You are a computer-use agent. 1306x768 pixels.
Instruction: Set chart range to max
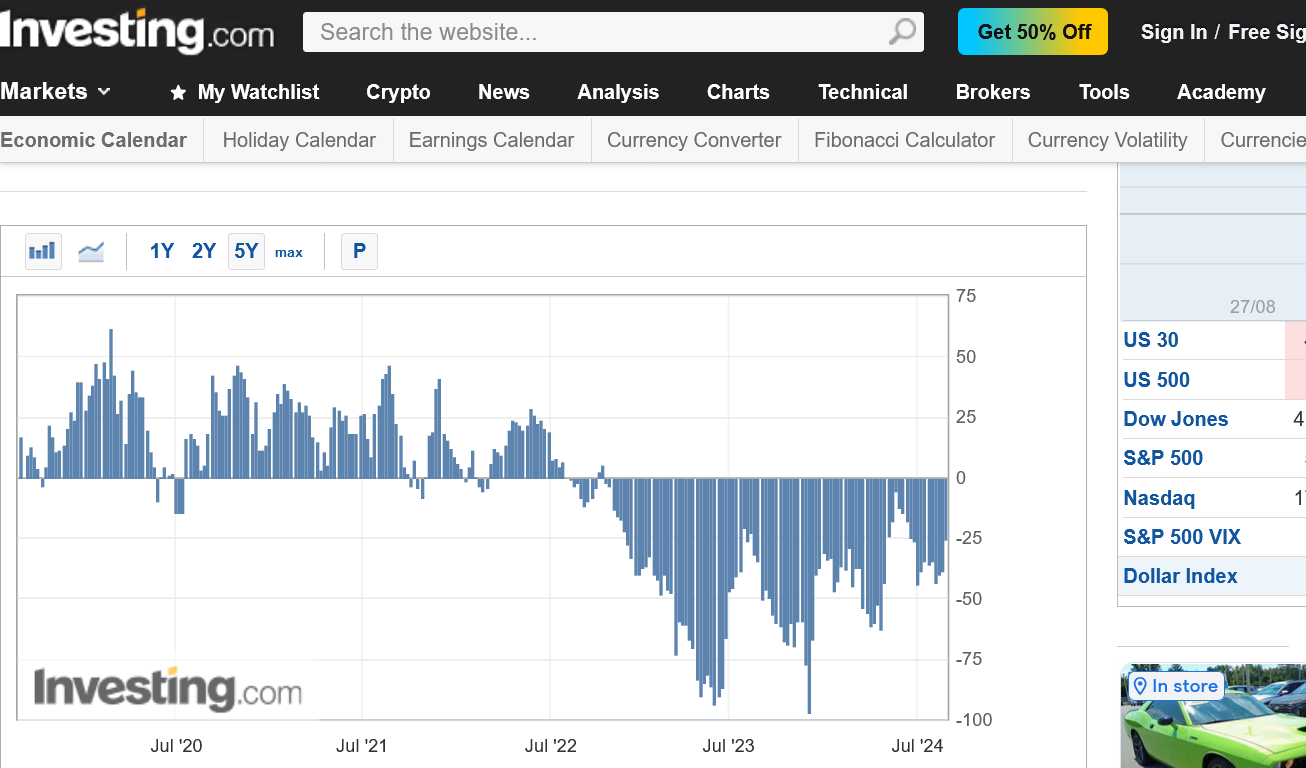click(x=289, y=252)
